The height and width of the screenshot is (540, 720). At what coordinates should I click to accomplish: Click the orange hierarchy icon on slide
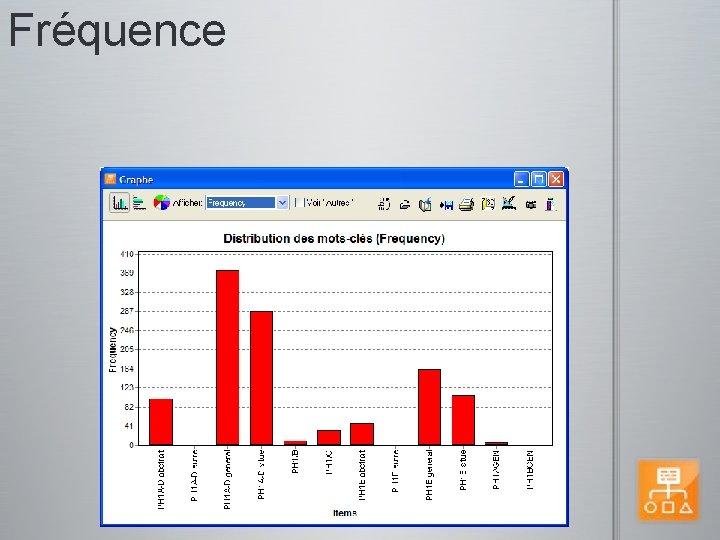click(669, 490)
